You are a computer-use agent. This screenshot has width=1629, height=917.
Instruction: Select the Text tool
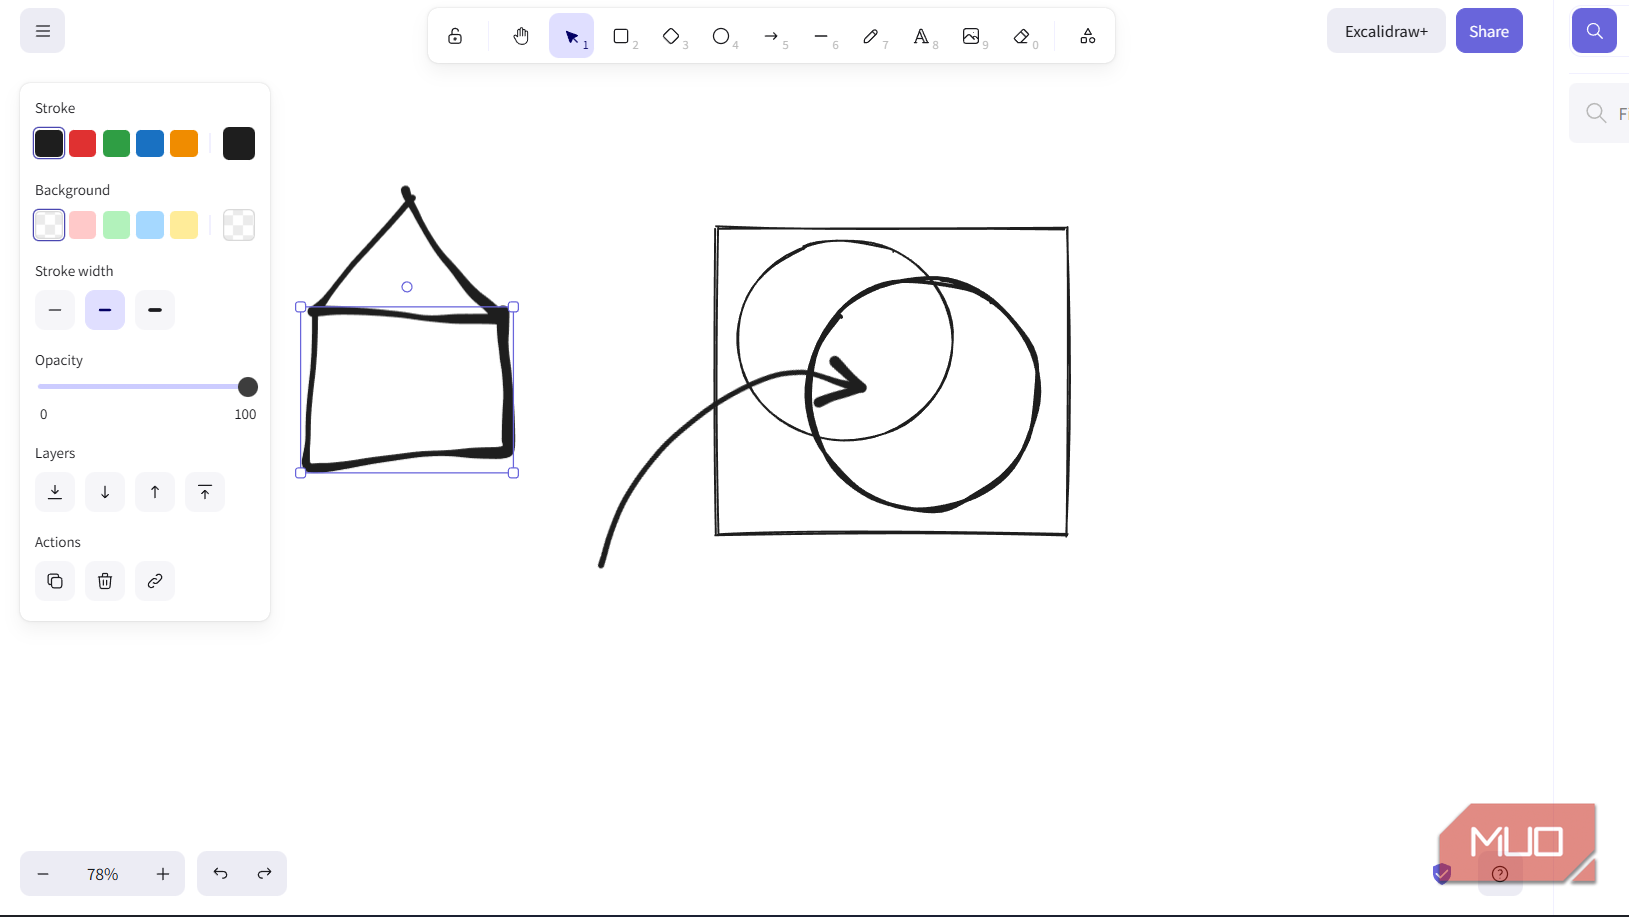click(921, 35)
